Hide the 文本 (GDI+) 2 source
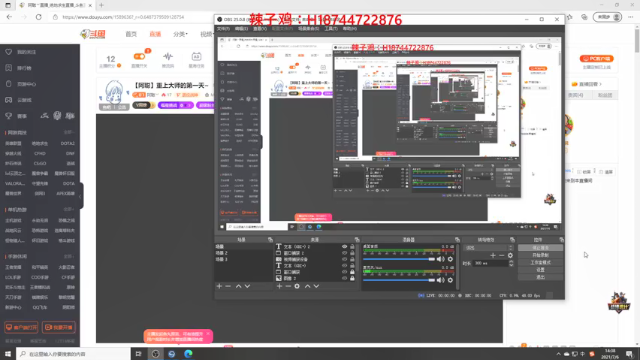Screen dimensions: 640x360 tap(344, 247)
